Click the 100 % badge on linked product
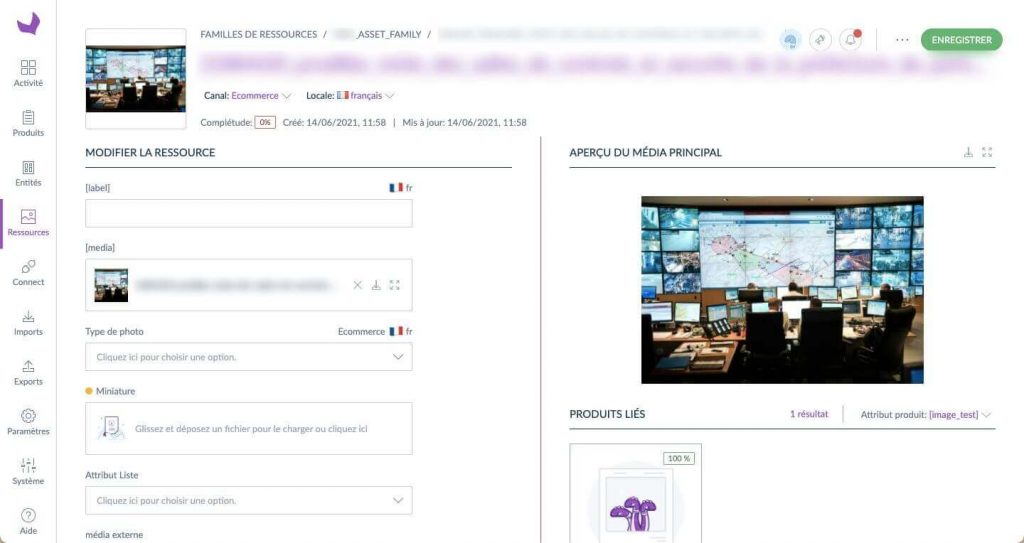 (x=679, y=459)
